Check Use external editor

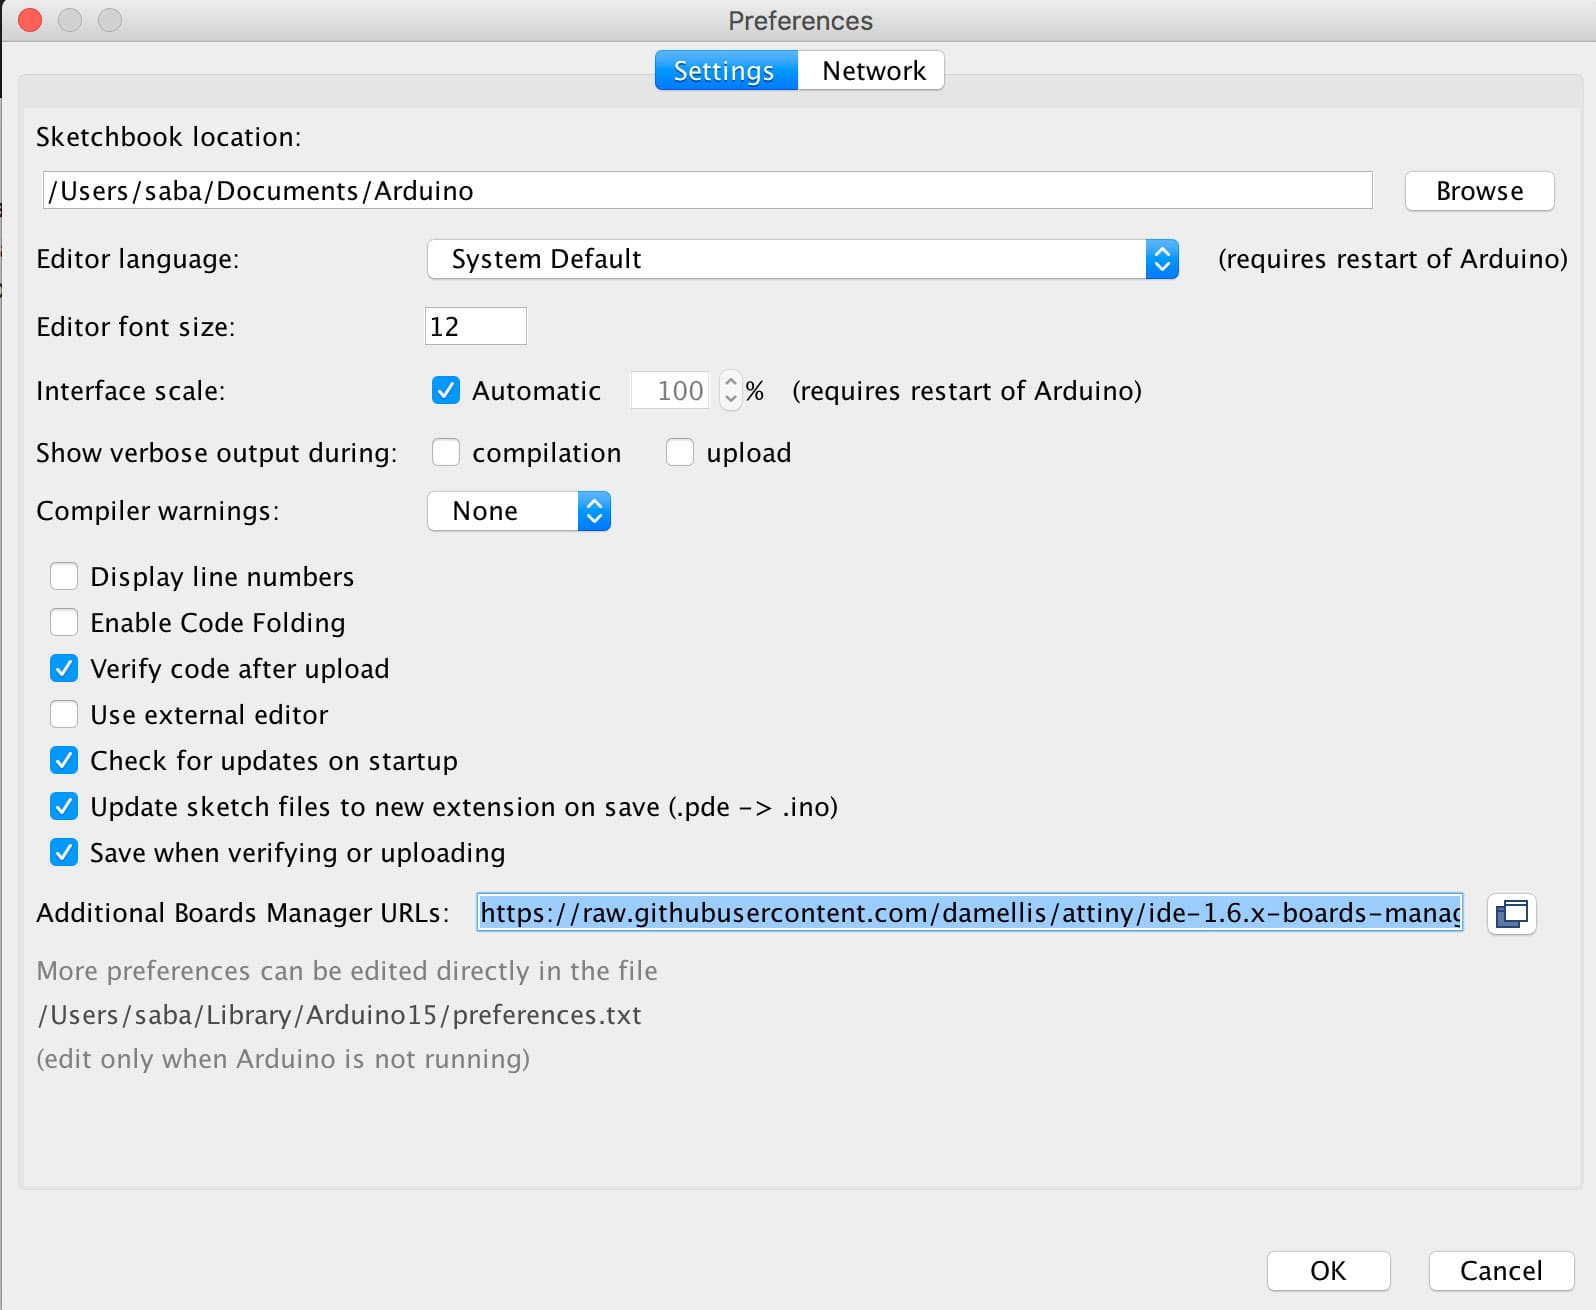64,714
